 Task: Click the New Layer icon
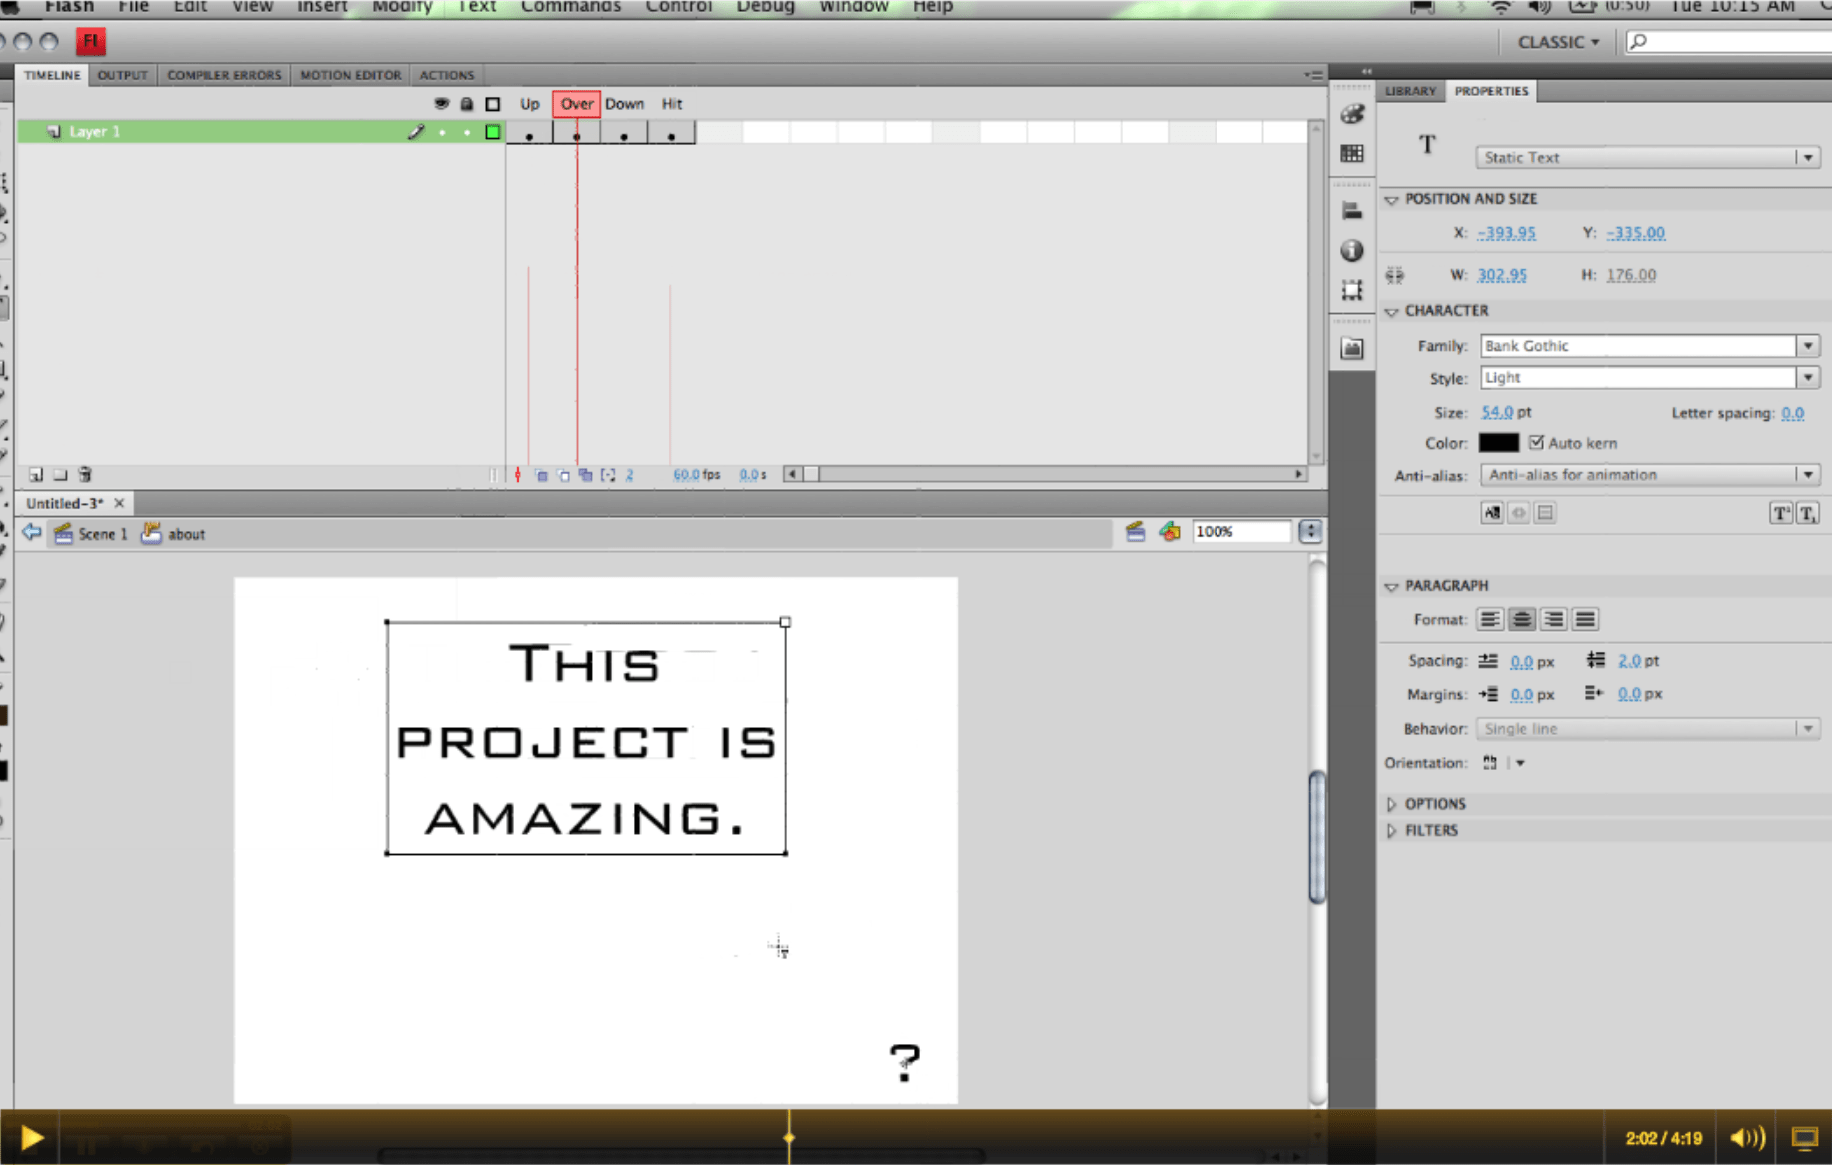[x=36, y=474]
